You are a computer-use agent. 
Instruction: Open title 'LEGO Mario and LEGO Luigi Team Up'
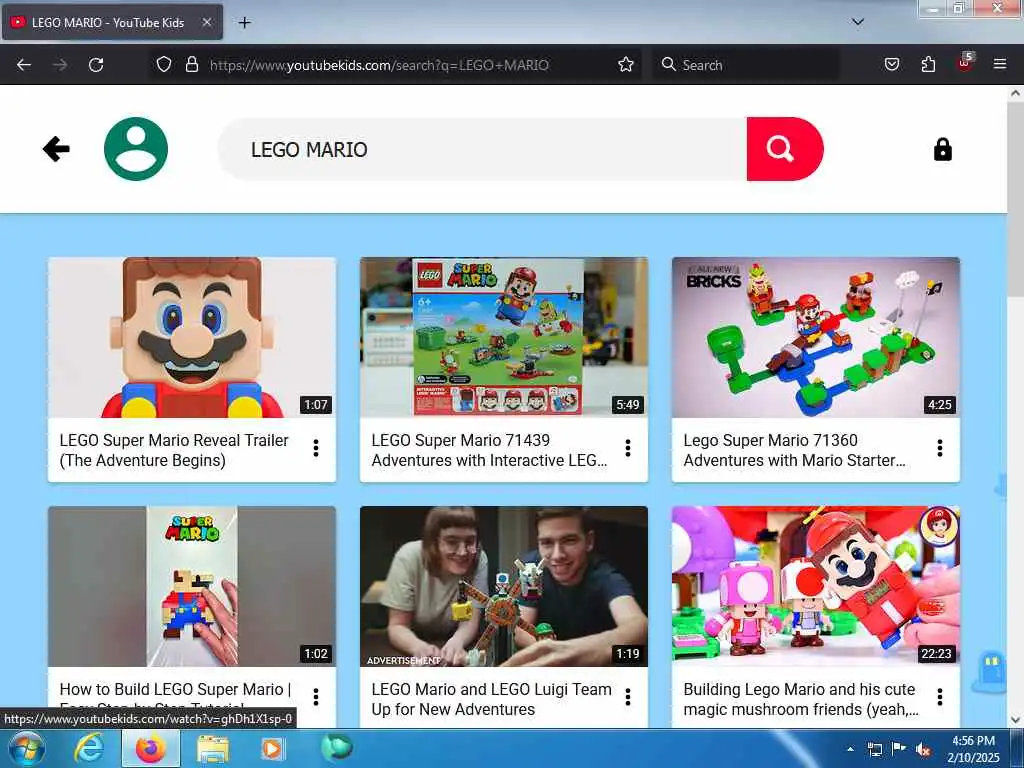click(491, 699)
